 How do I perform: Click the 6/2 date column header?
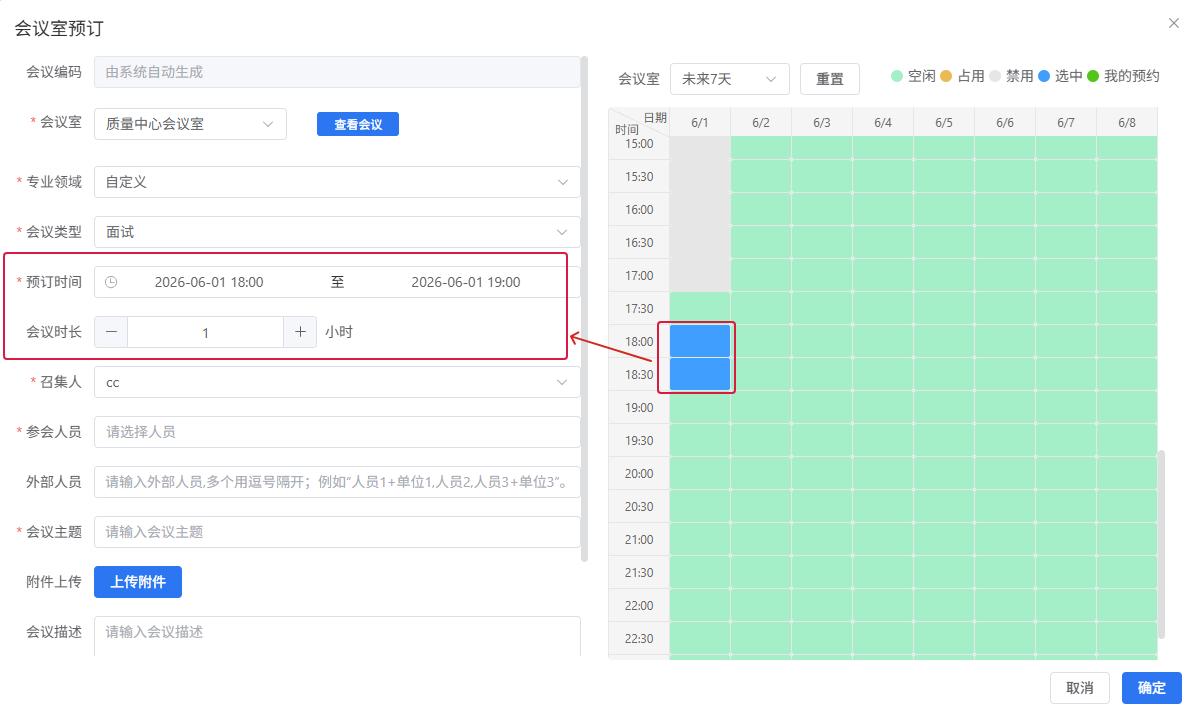(761, 123)
